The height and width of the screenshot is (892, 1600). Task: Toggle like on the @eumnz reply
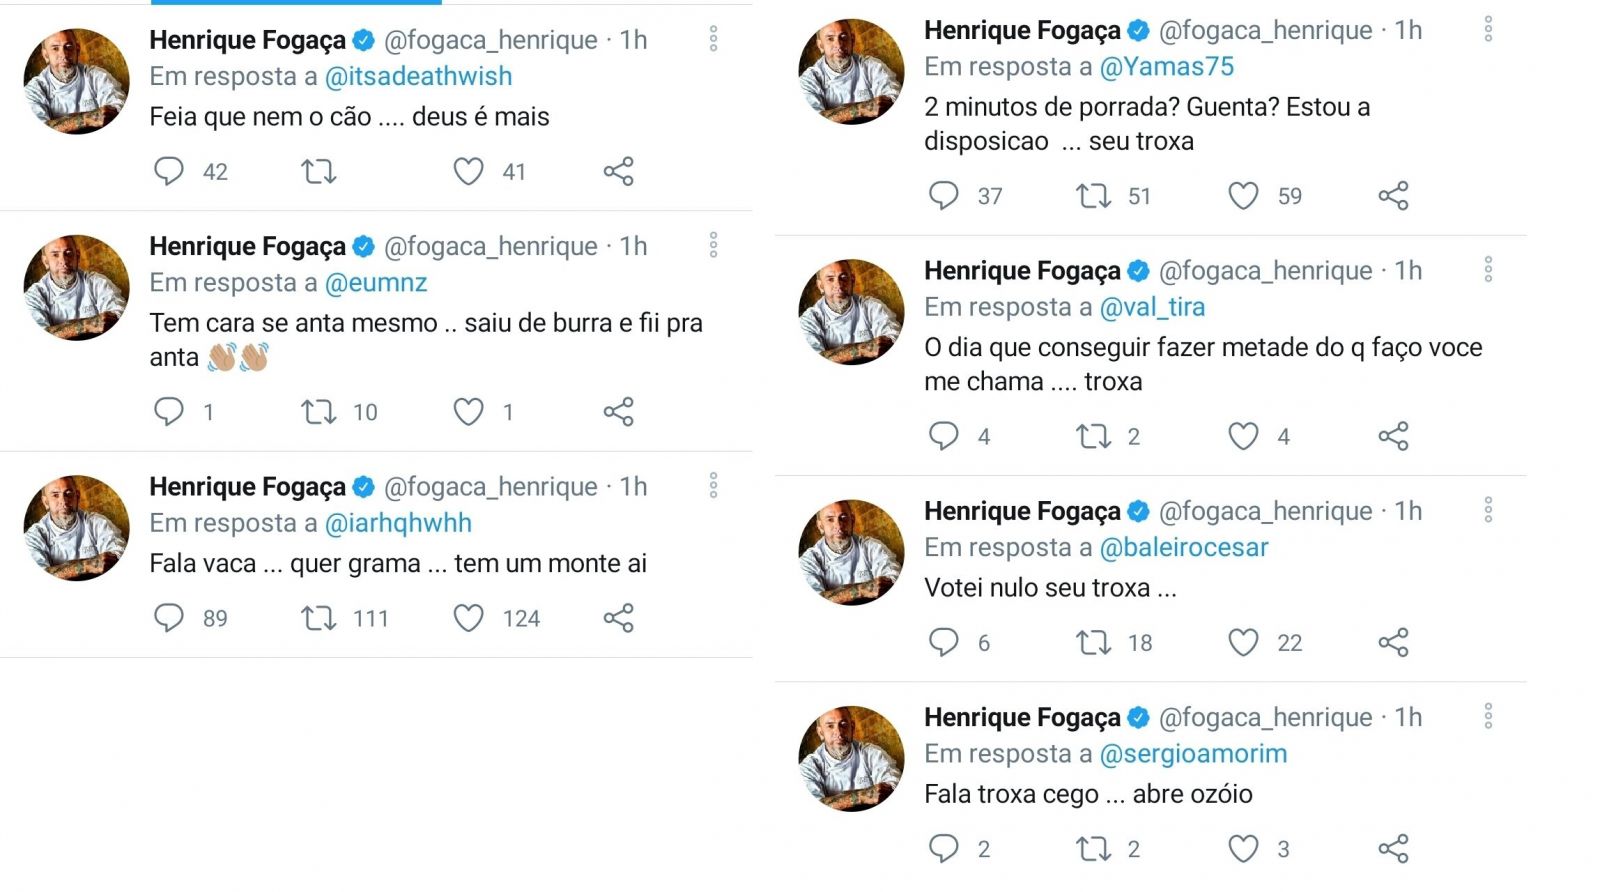point(468,412)
